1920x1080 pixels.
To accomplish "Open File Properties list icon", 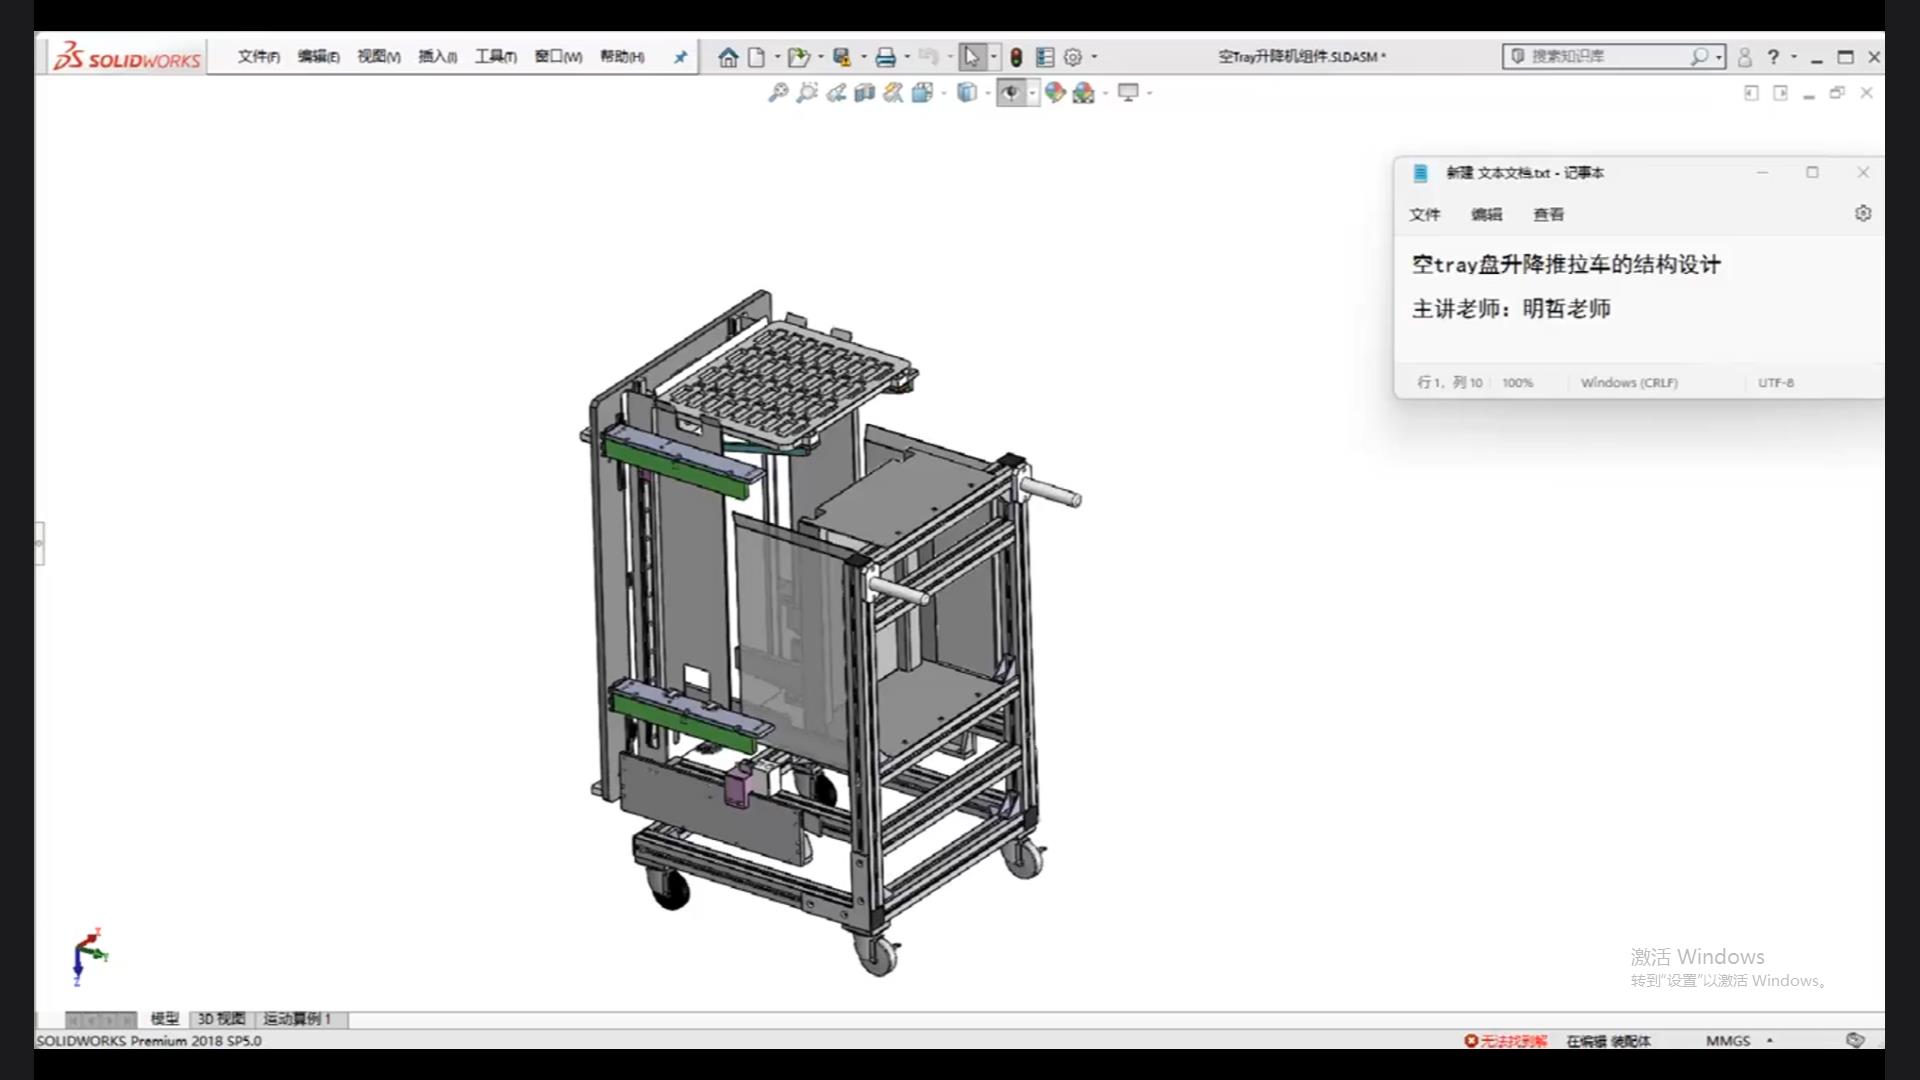I will (1045, 57).
